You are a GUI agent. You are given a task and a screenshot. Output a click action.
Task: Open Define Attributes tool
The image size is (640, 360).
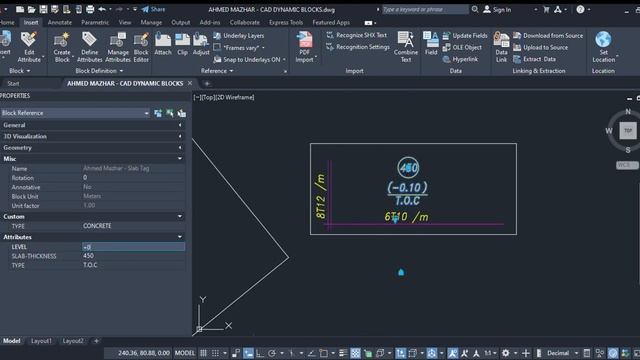coord(89,47)
